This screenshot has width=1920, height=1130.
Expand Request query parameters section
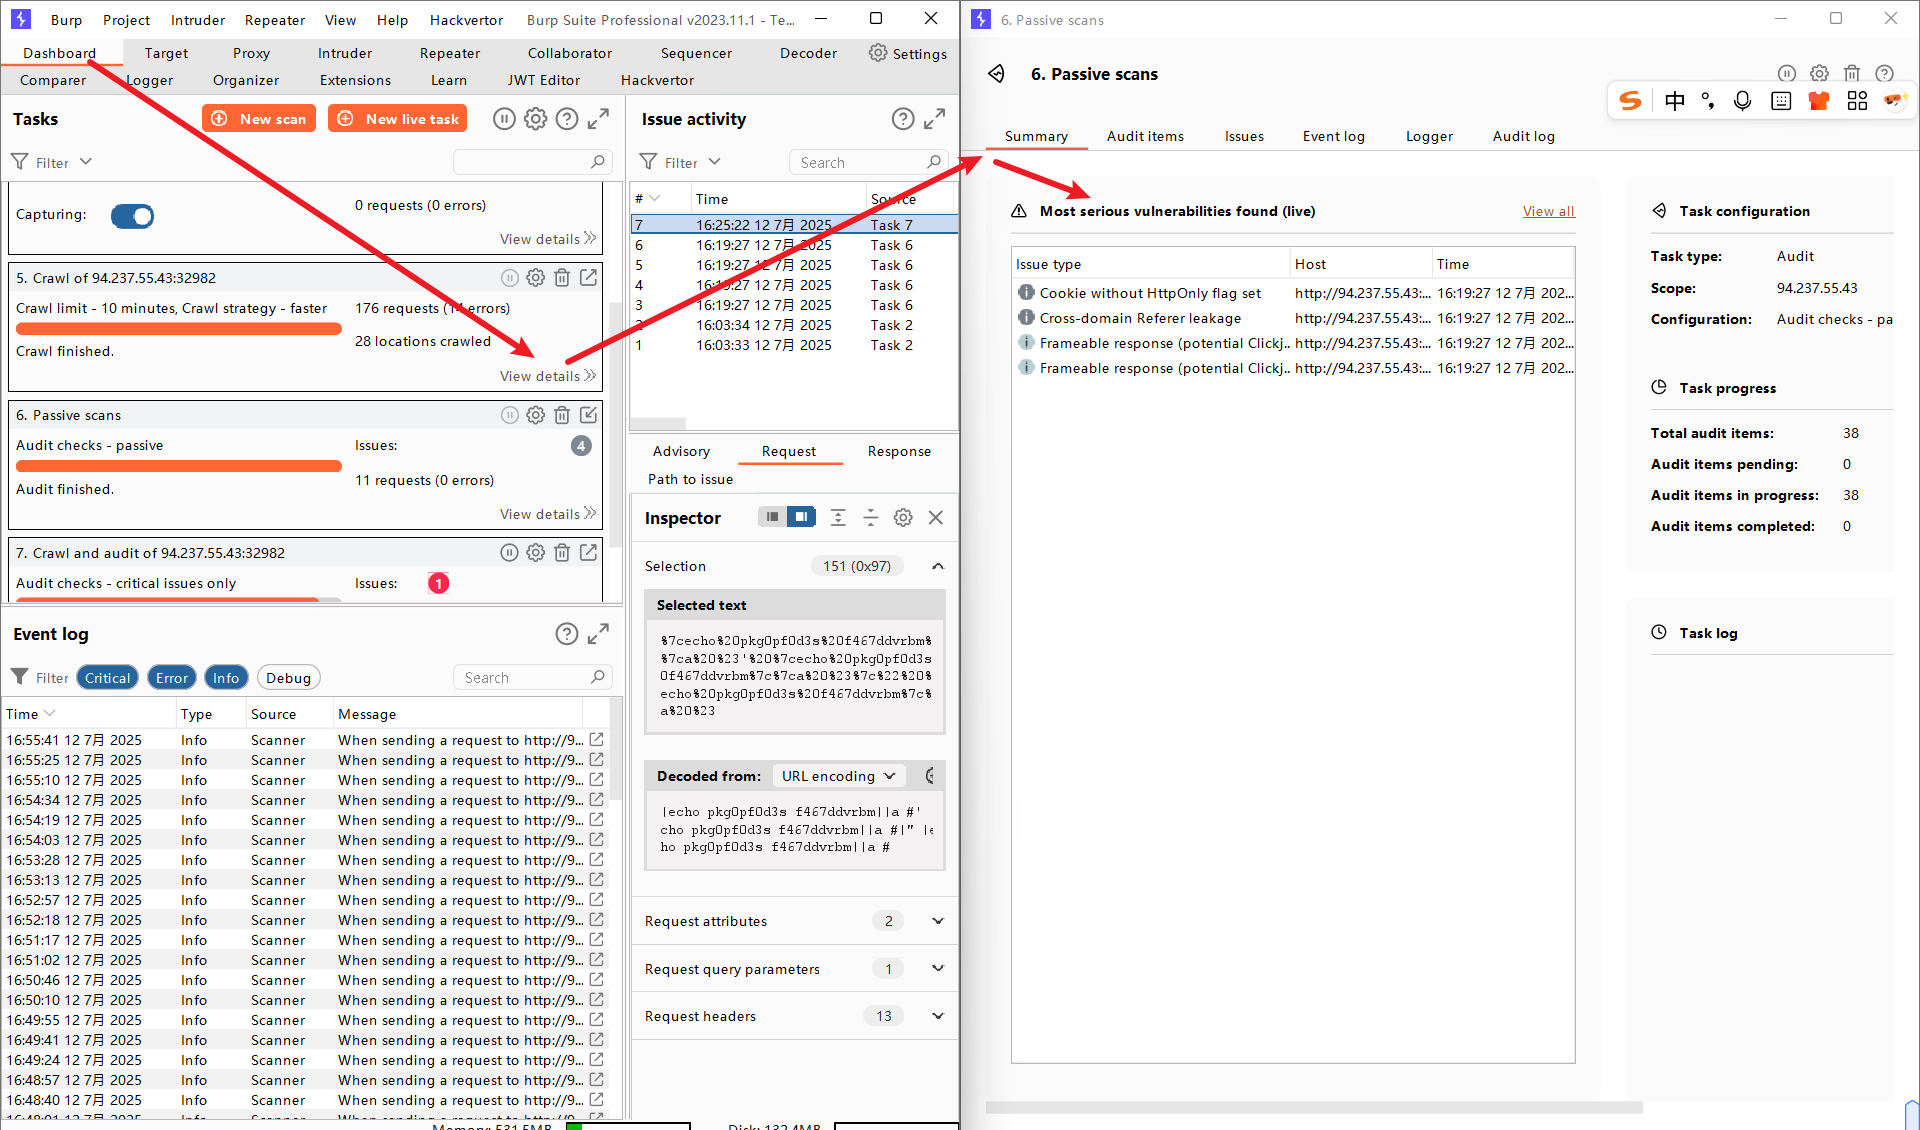(x=937, y=968)
